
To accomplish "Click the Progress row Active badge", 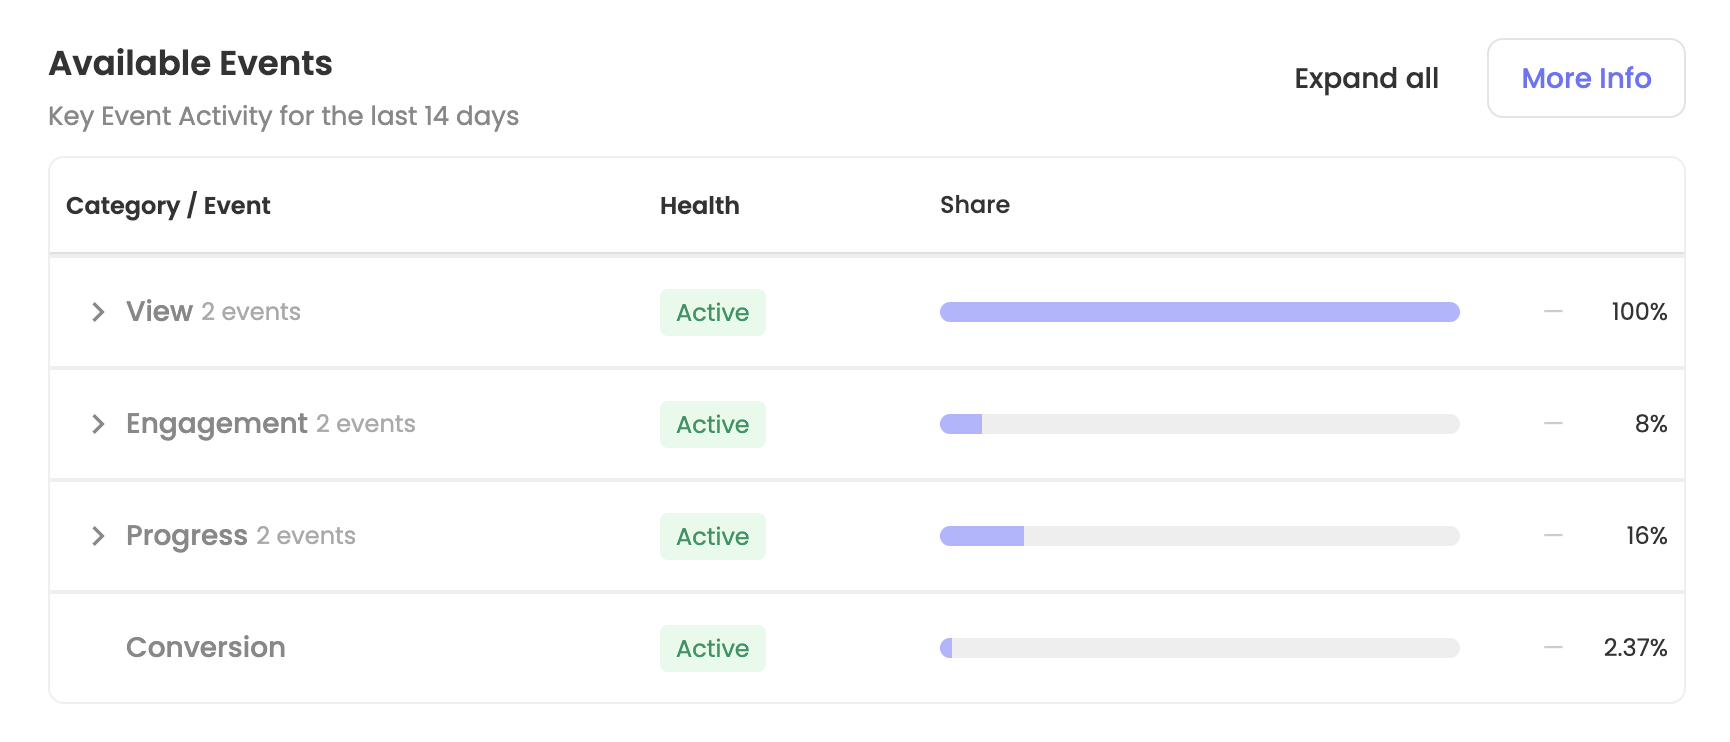I will tap(712, 537).
